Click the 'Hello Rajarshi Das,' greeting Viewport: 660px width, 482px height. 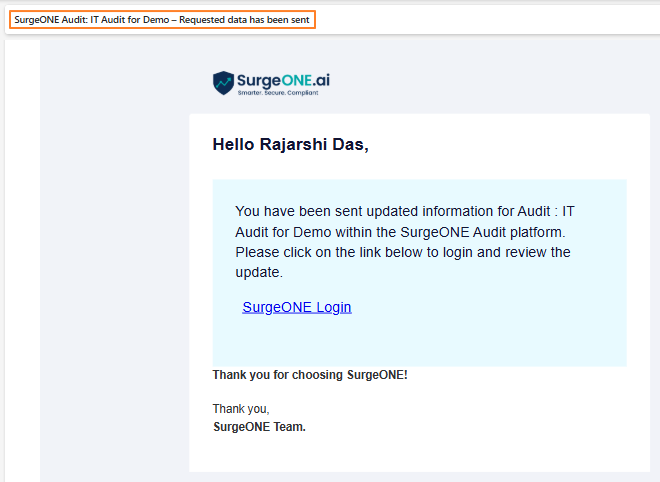point(290,144)
